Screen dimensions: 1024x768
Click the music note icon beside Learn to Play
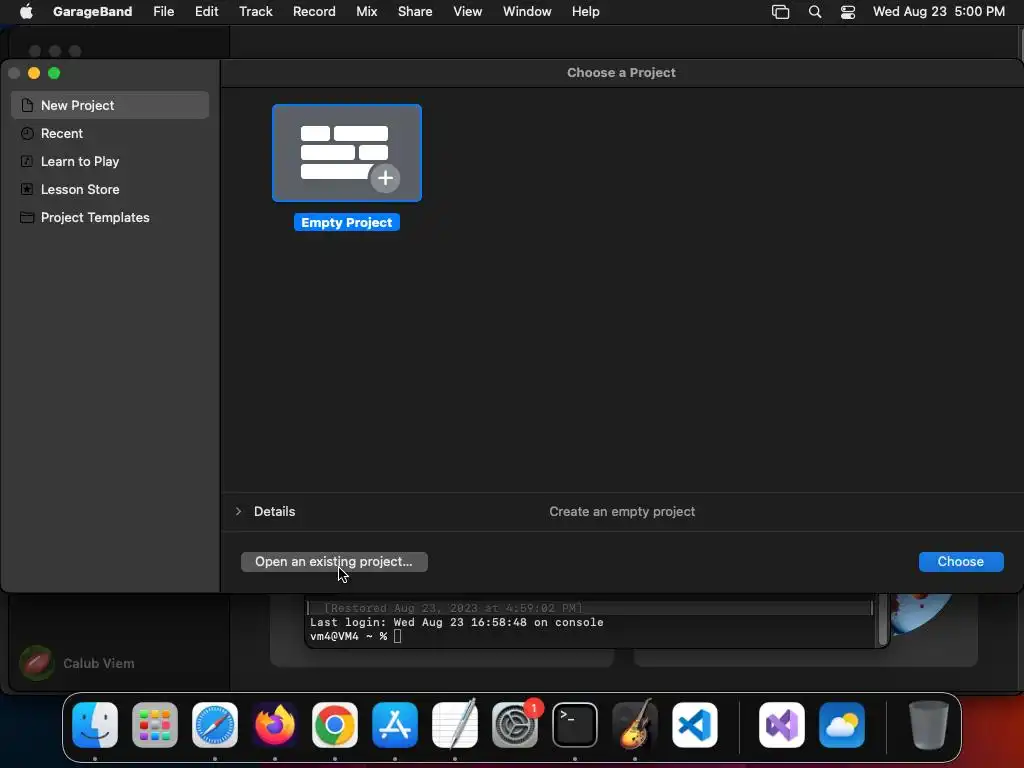coord(27,161)
